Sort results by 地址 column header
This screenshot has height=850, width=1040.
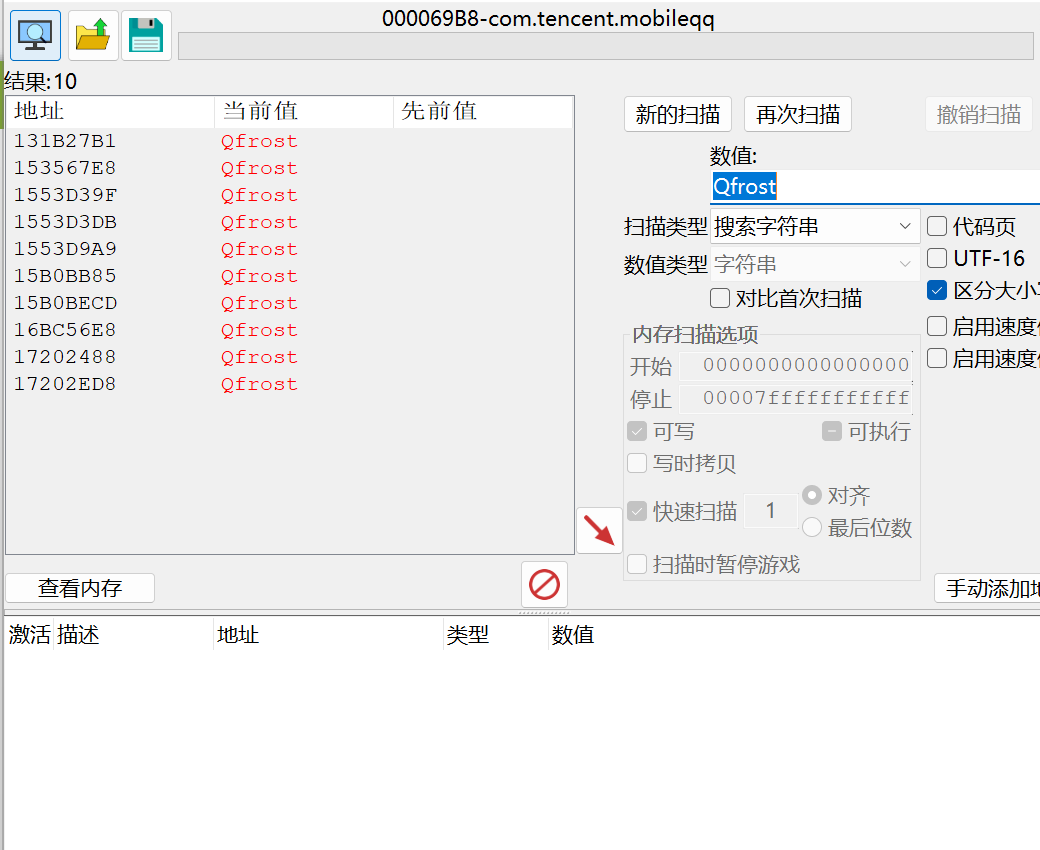[x=110, y=111]
